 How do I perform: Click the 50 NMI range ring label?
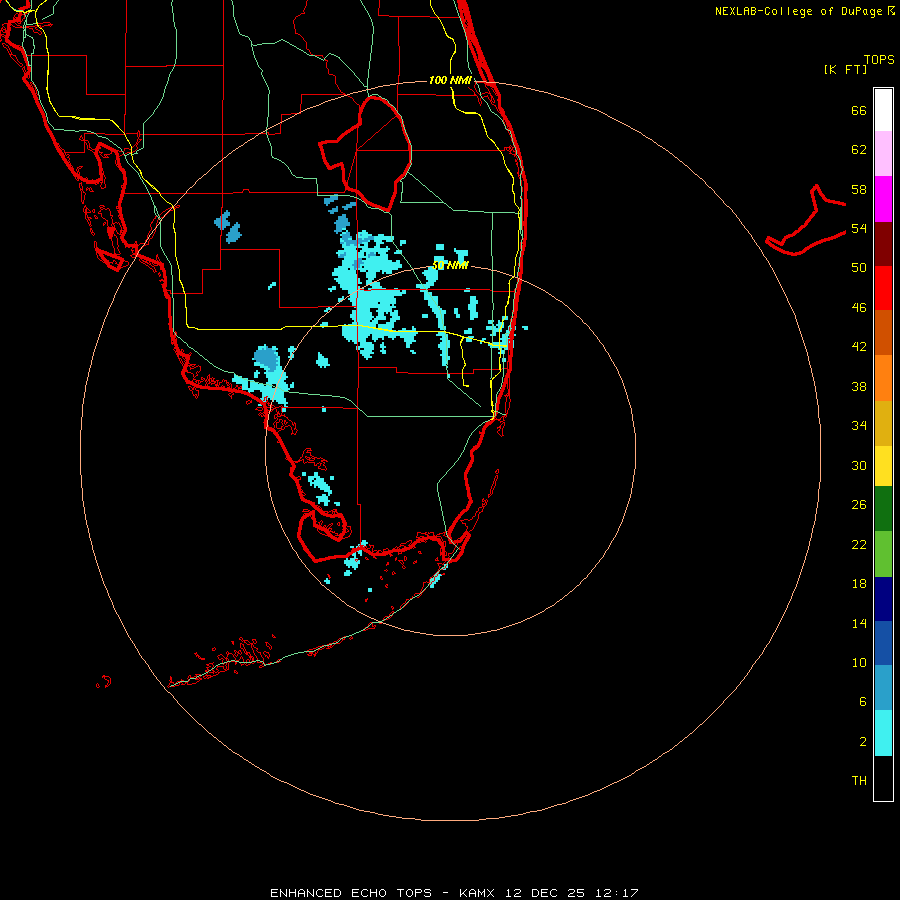click(x=450, y=265)
